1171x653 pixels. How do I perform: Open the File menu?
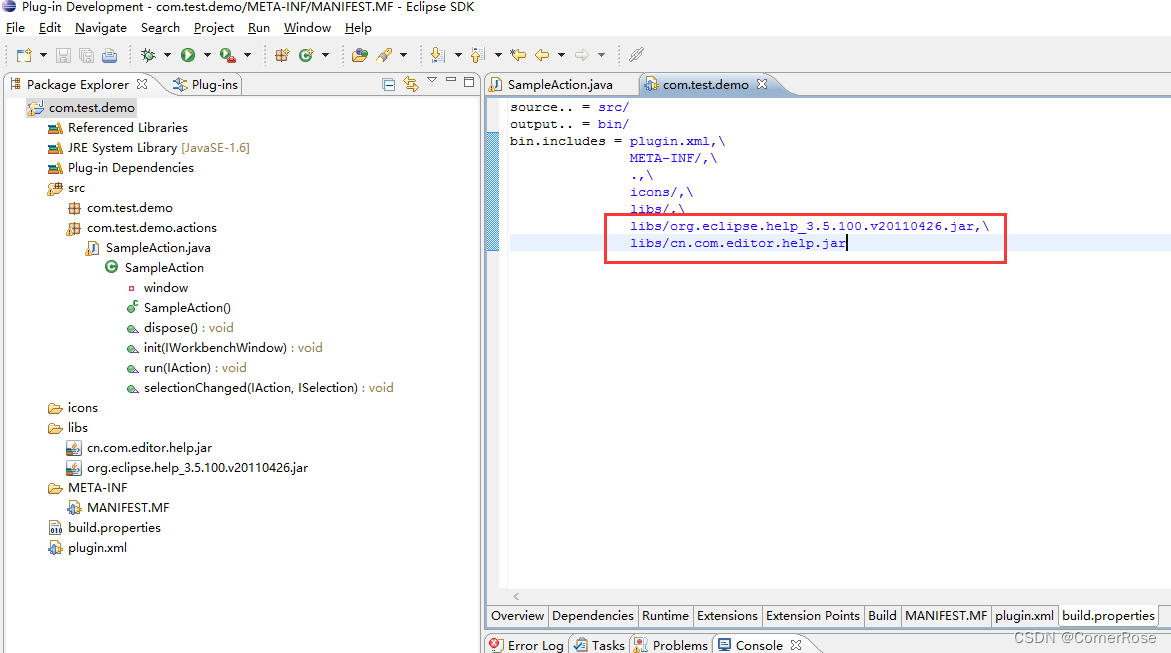(16, 28)
